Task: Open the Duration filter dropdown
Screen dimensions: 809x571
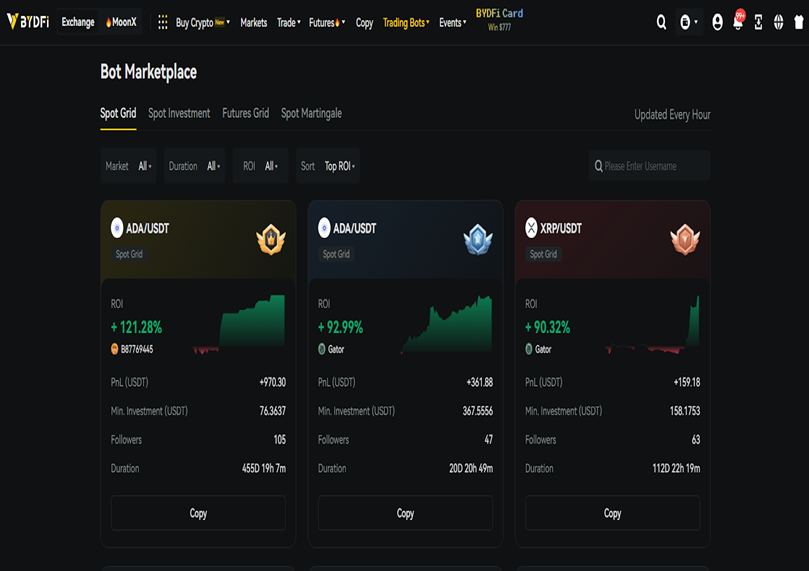Action: [194, 166]
